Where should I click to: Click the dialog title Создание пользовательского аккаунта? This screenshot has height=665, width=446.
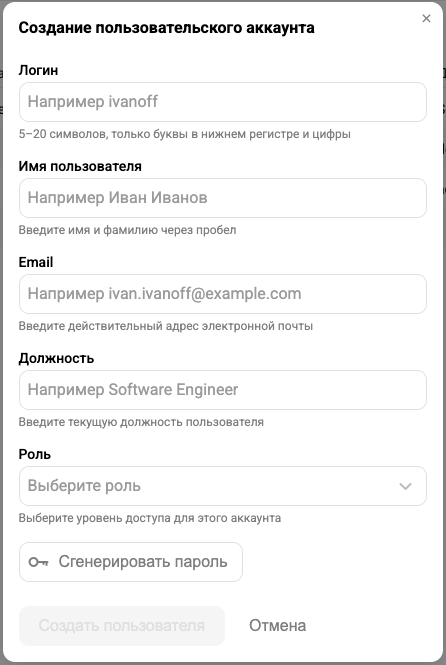[x=167, y=28]
